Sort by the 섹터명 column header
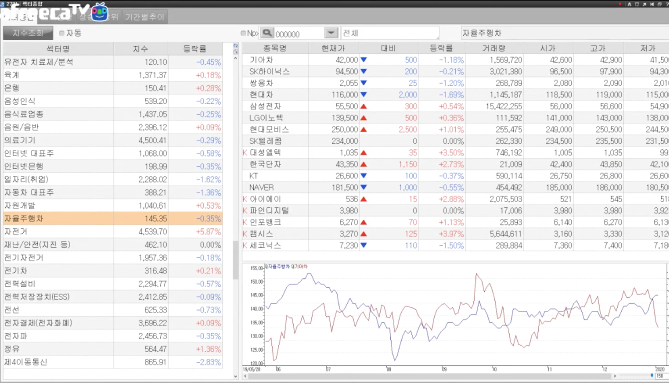The height and width of the screenshot is (383, 669). pyautogui.click(x=58, y=49)
